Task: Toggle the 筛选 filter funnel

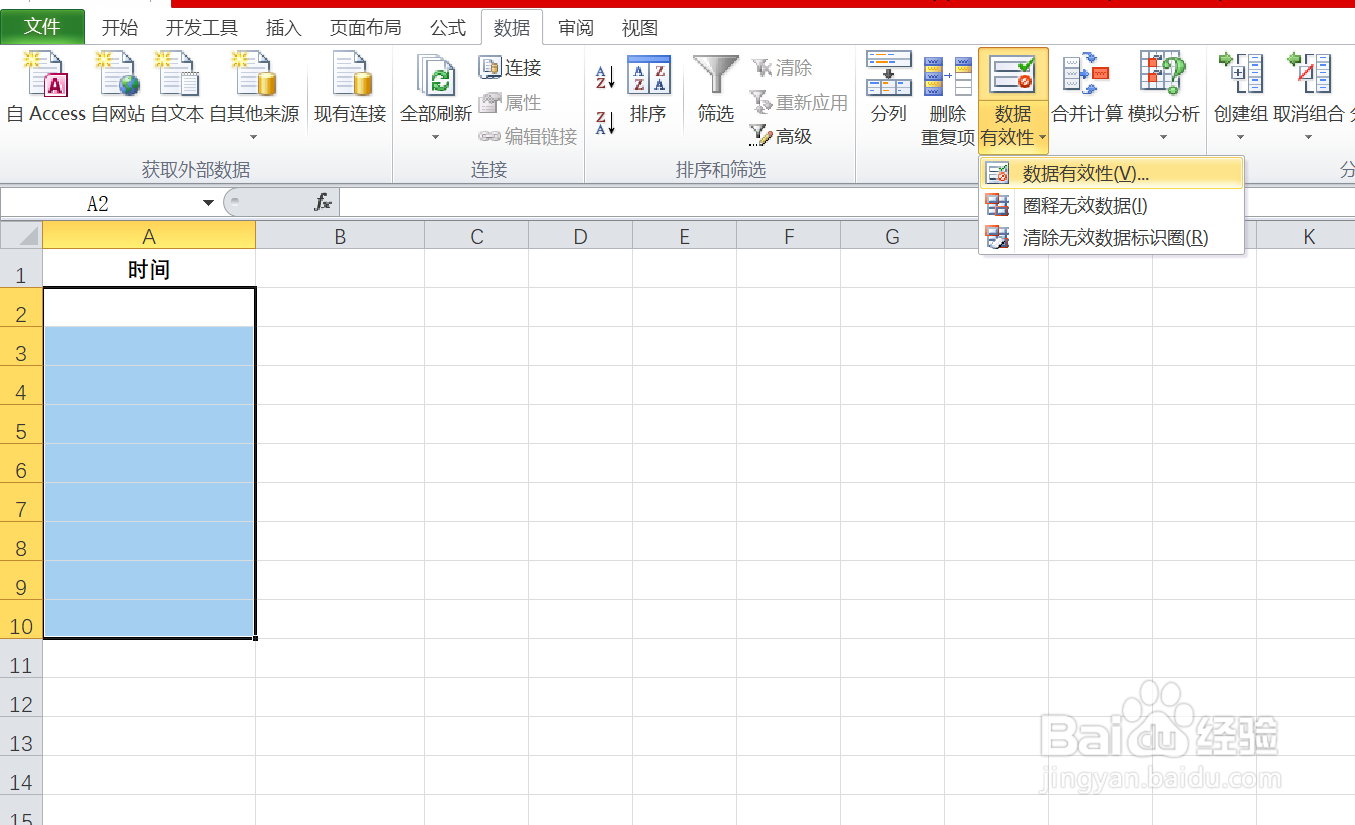Action: 716,75
